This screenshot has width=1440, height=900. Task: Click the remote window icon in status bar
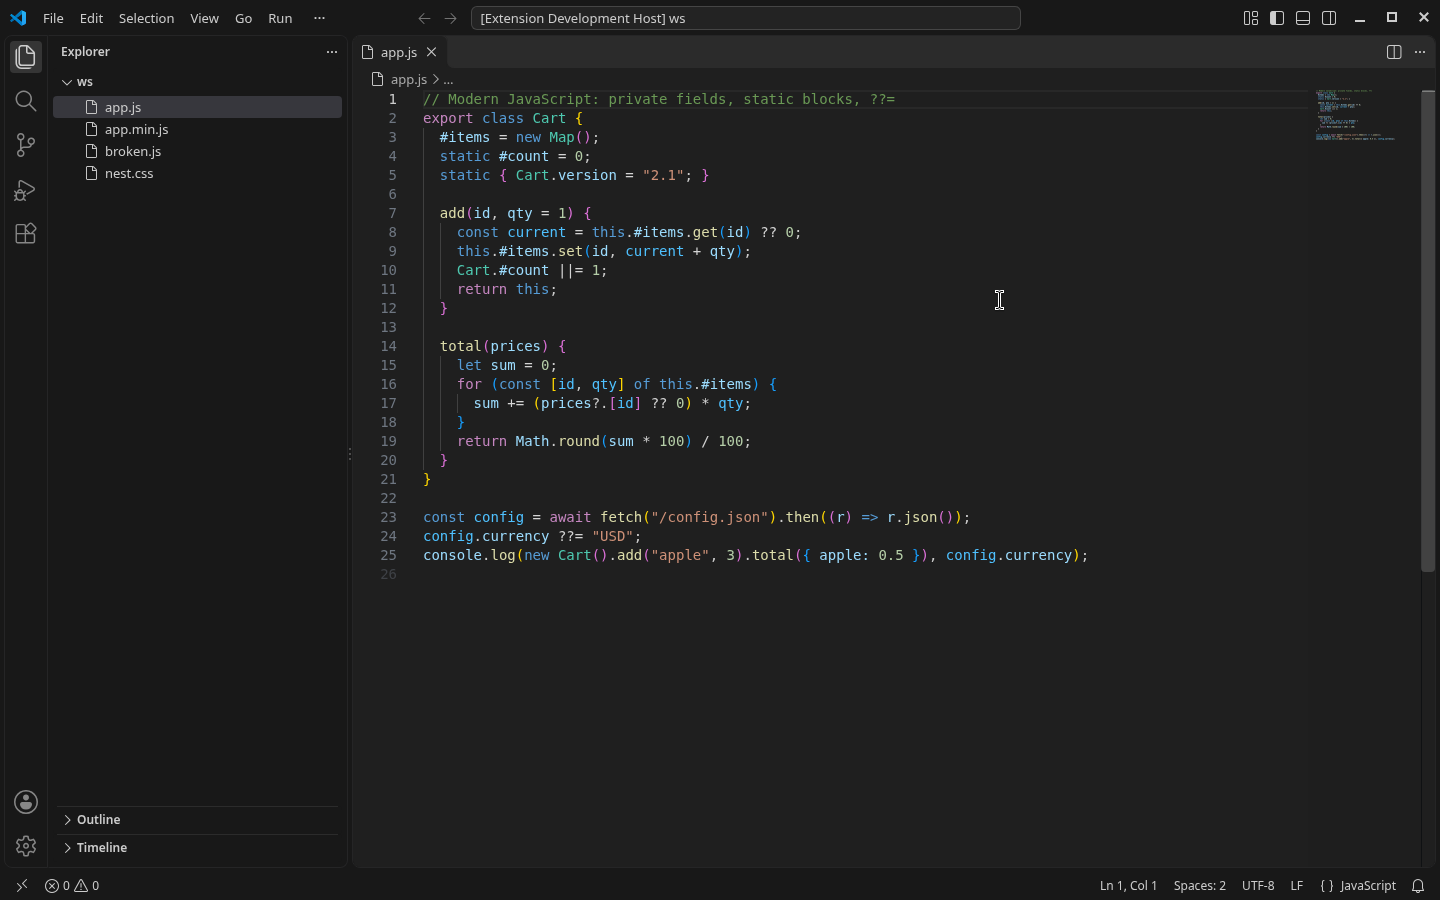pyautogui.click(x=22, y=886)
